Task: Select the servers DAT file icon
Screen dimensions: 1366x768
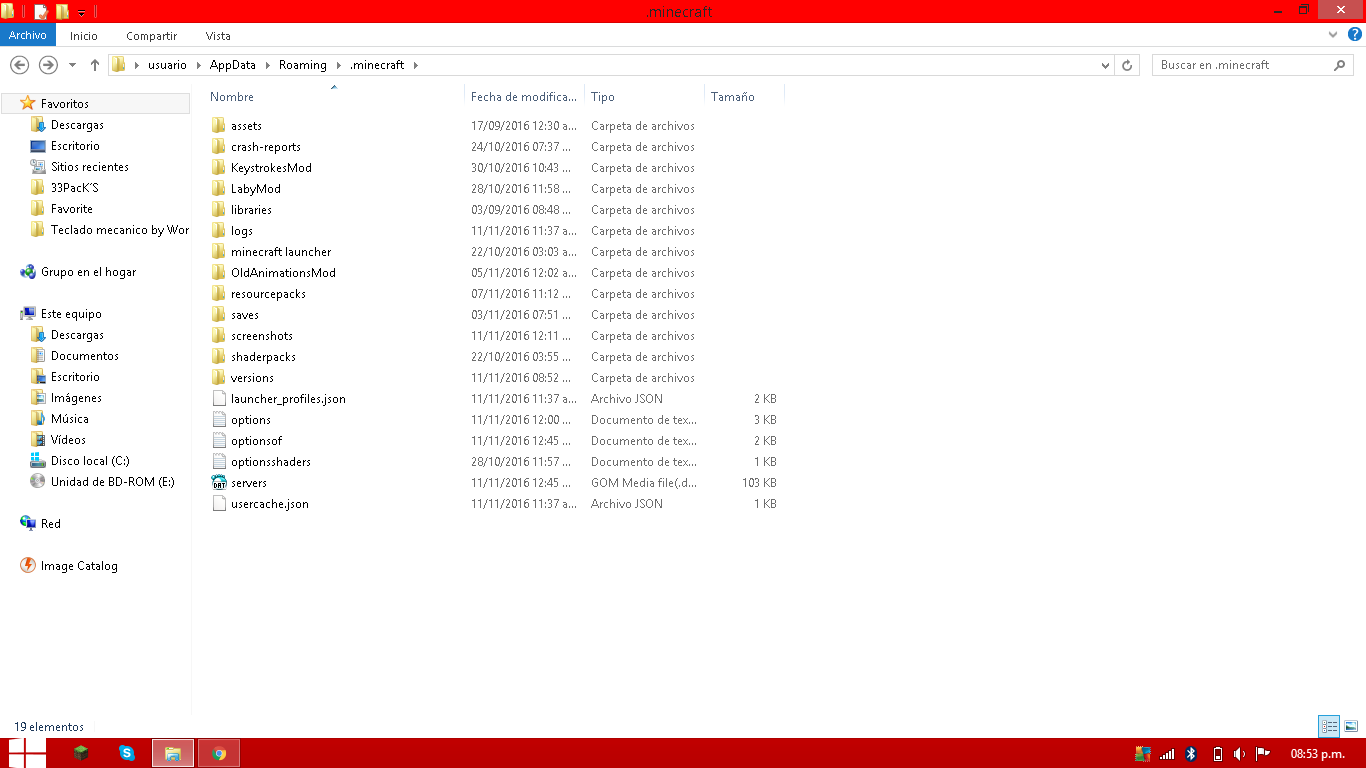Action: (220, 483)
